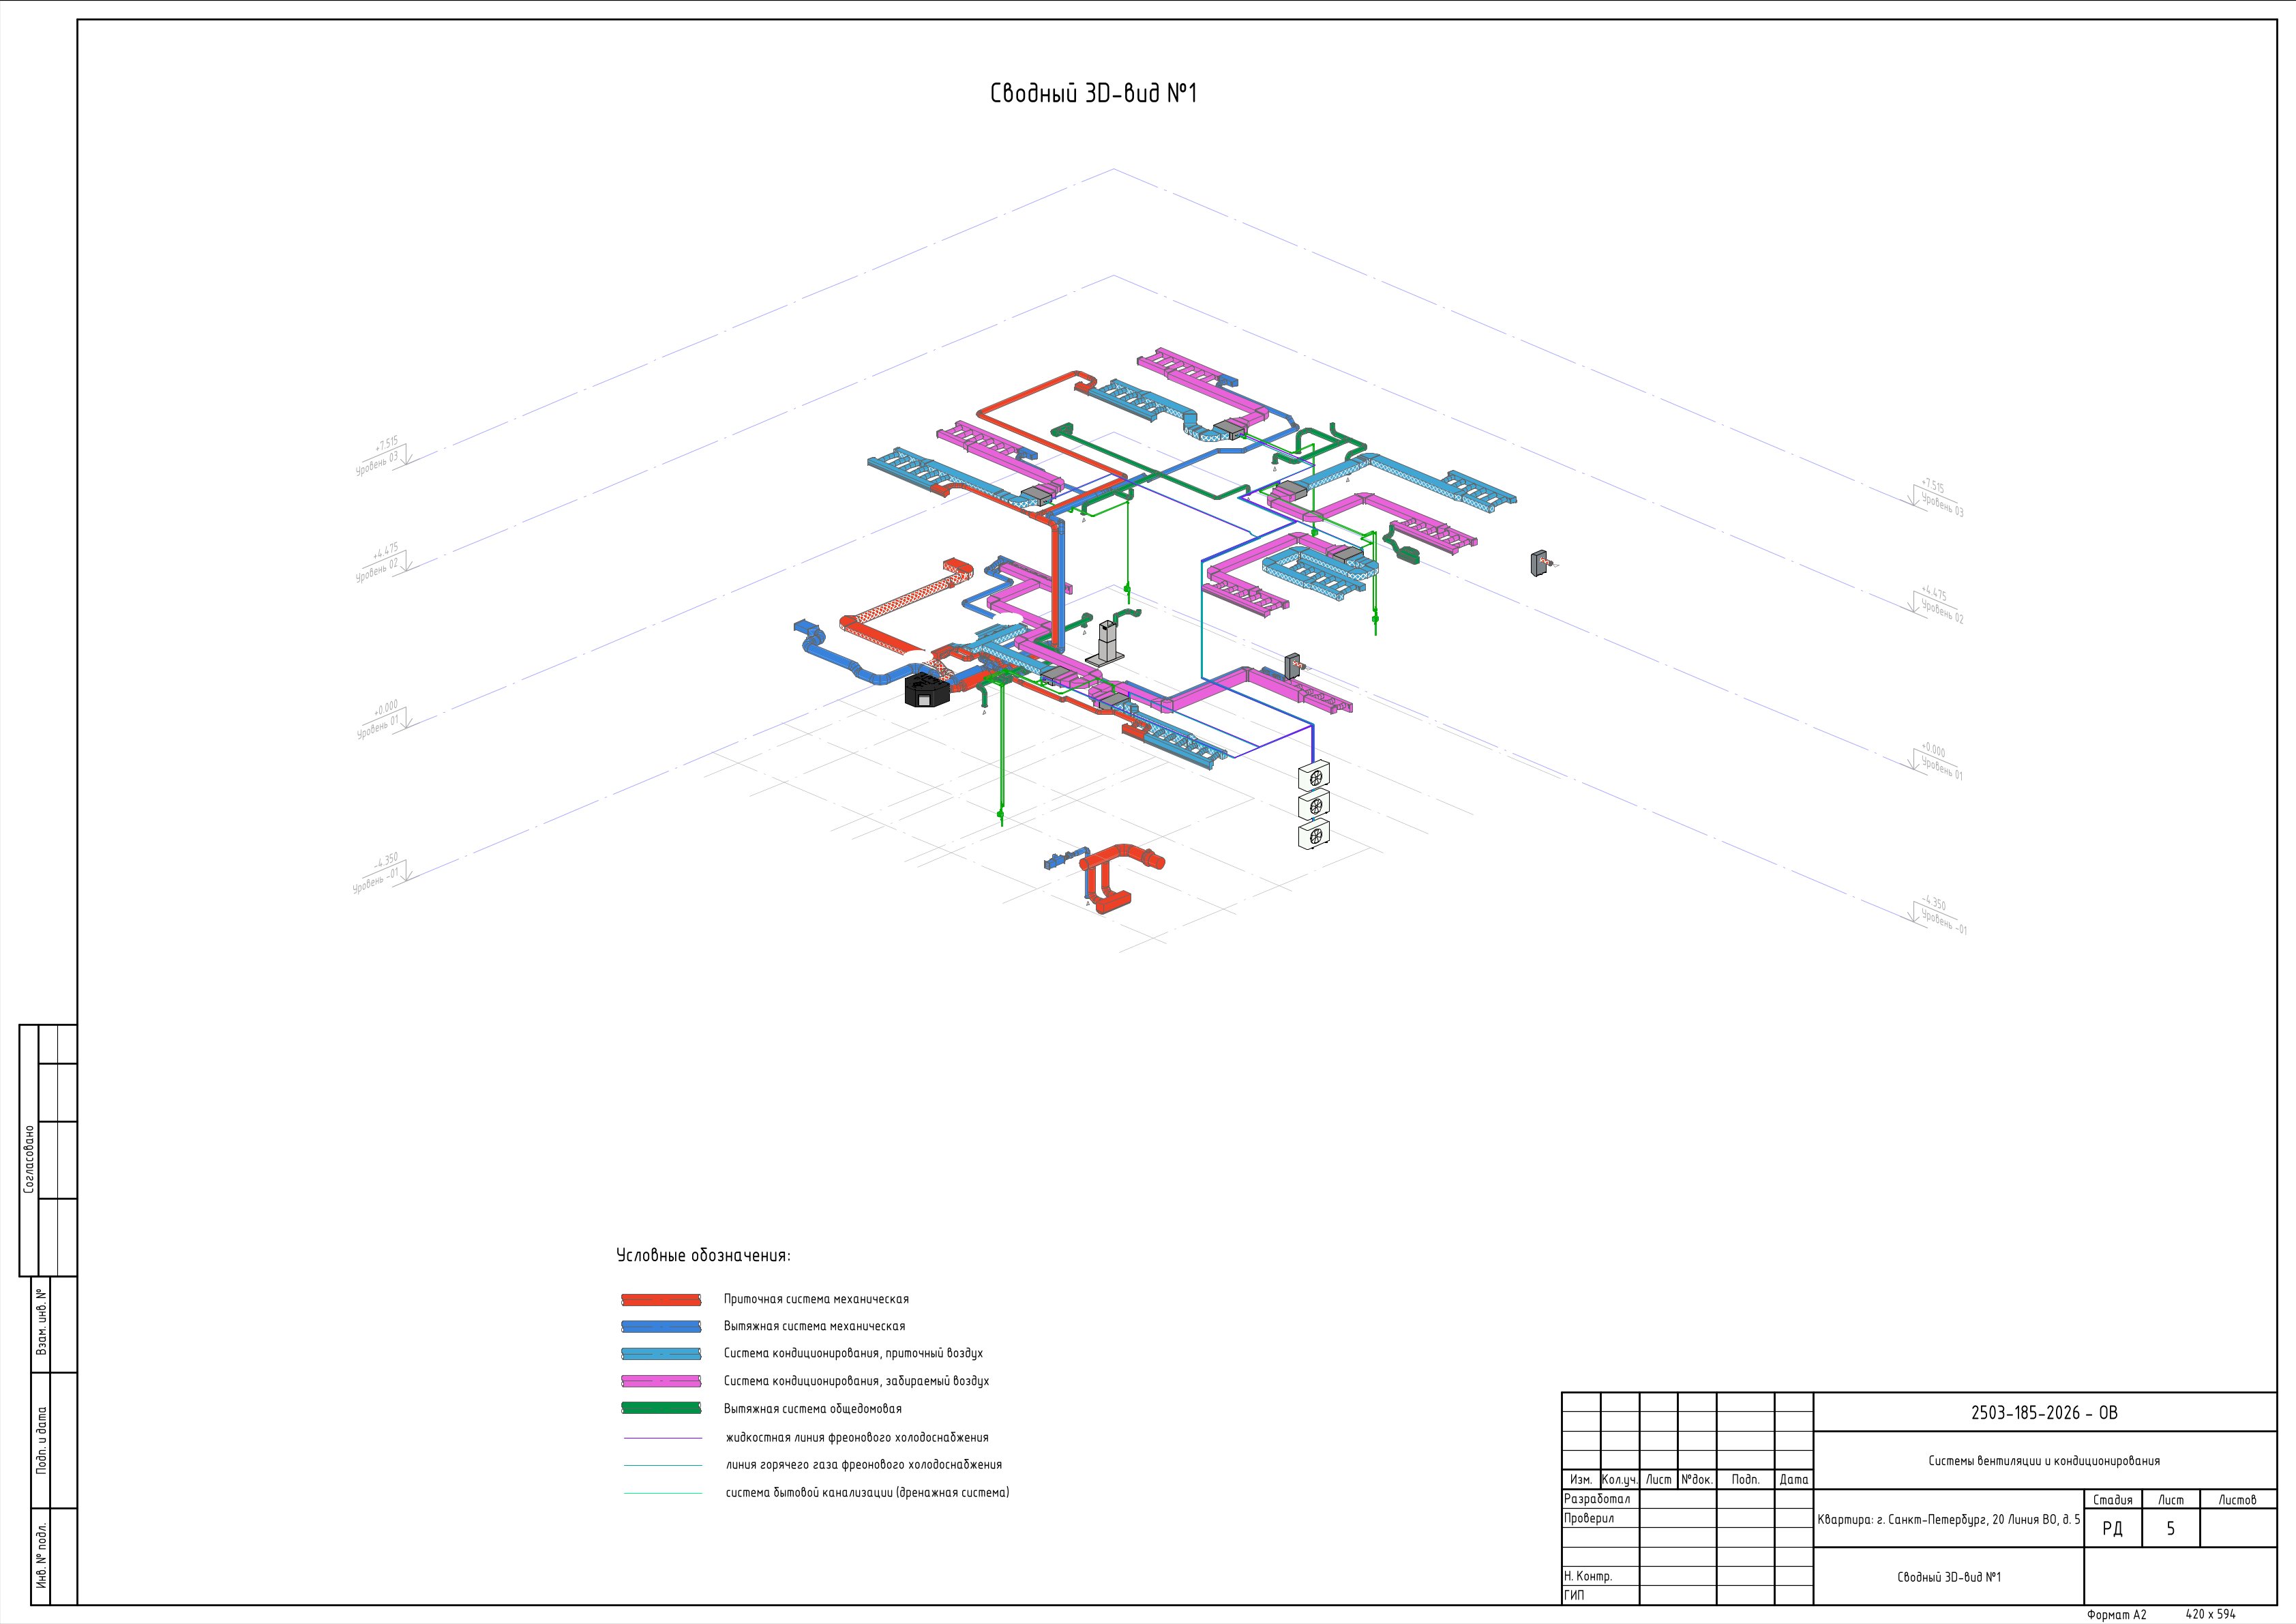
Task: Click the light blue conditioning supply air swatch
Action: 661,1354
